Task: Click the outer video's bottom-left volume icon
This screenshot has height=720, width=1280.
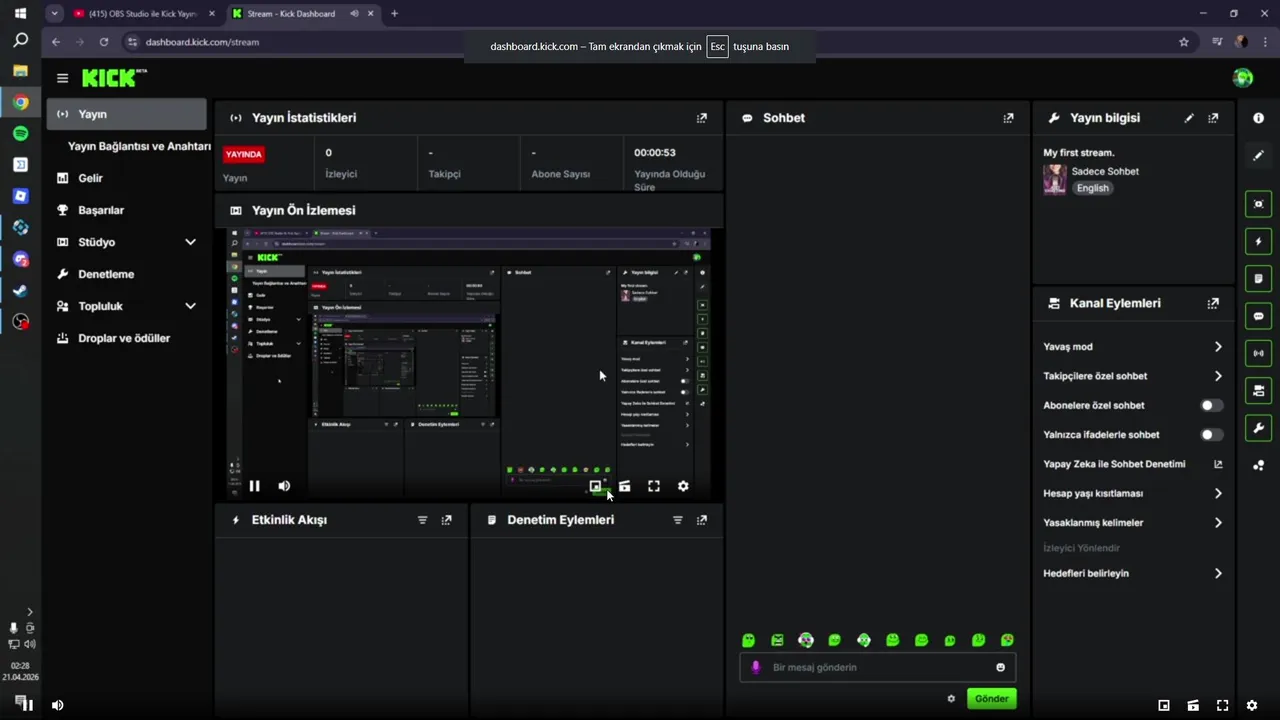Action: pos(57,705)
